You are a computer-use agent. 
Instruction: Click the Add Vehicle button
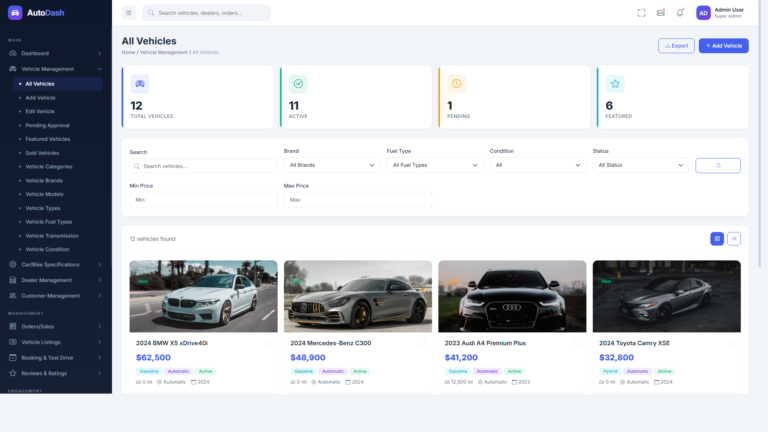click(x=723, y=46)
